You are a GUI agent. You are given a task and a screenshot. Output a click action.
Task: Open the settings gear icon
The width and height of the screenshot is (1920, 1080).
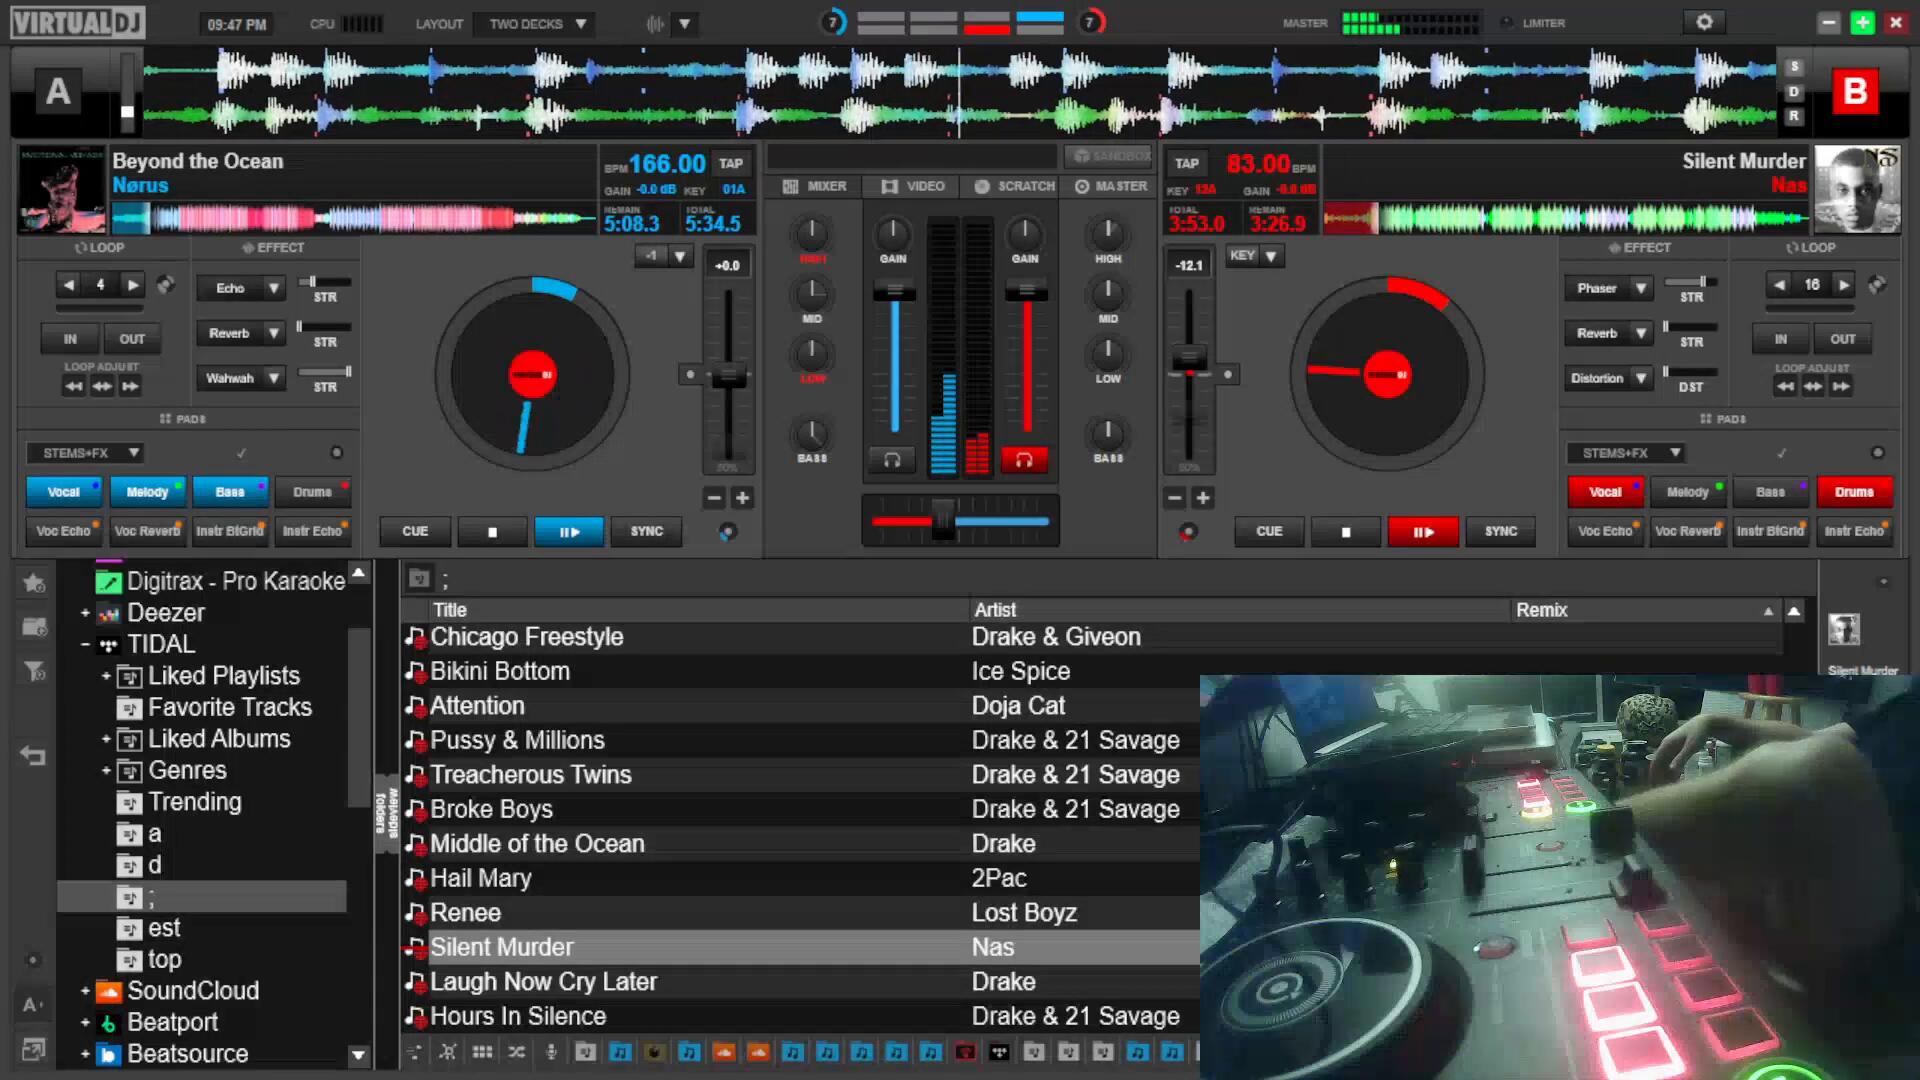1704,22
